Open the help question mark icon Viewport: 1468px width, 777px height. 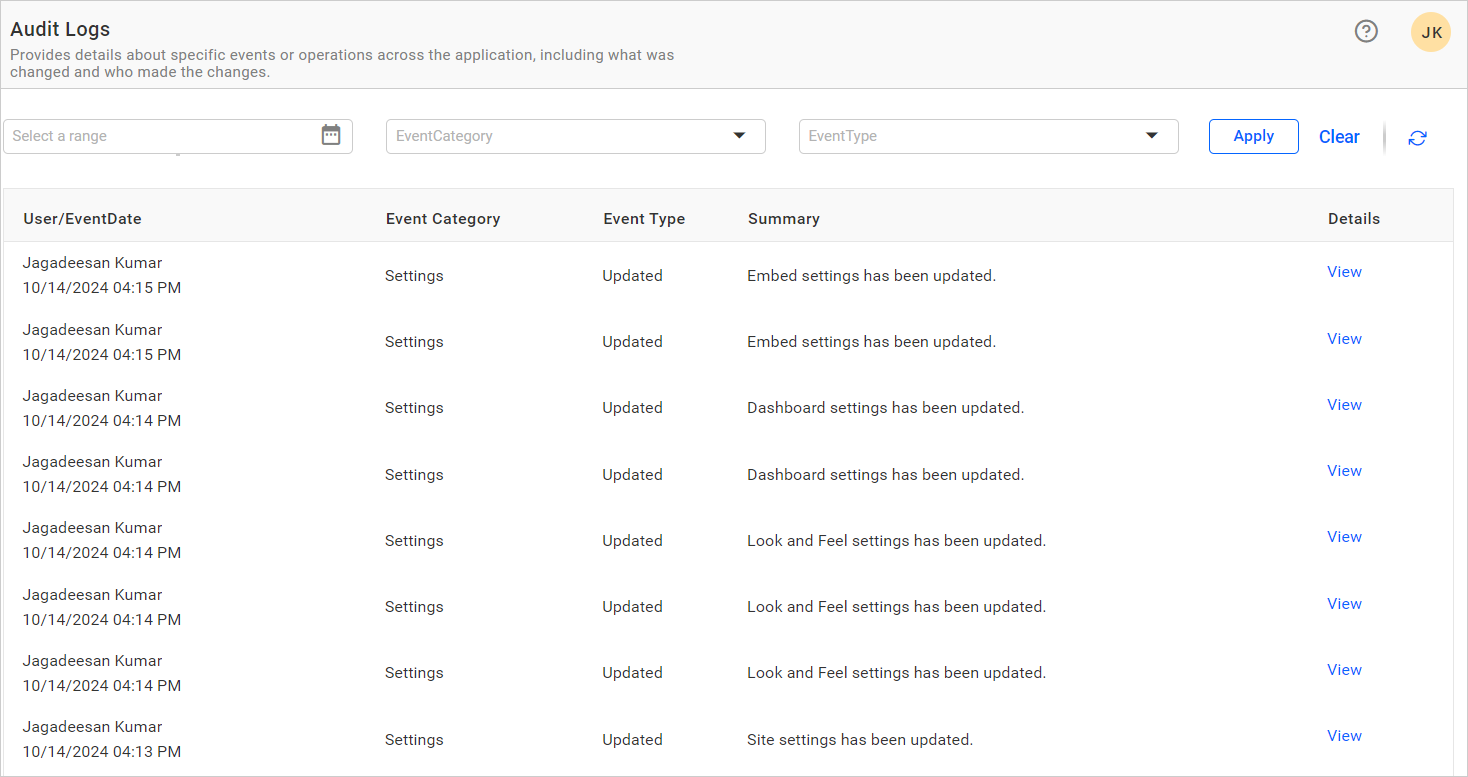(1366, 31)
